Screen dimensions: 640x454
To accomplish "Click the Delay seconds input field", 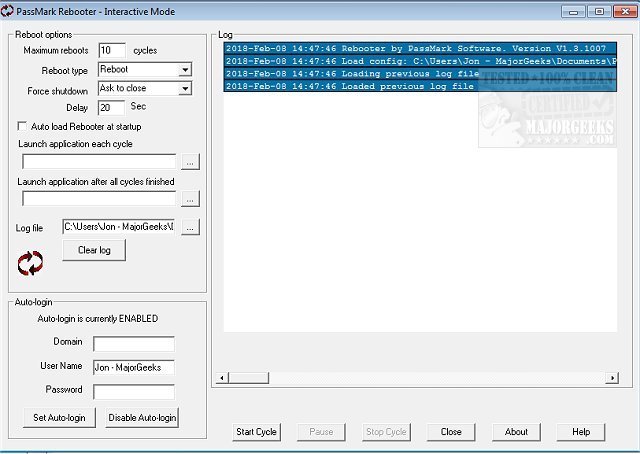I will point(111,108).
